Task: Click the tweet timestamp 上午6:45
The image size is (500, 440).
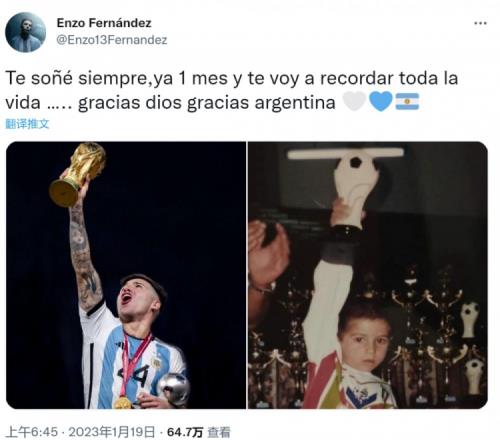Action: coord(32,432)
